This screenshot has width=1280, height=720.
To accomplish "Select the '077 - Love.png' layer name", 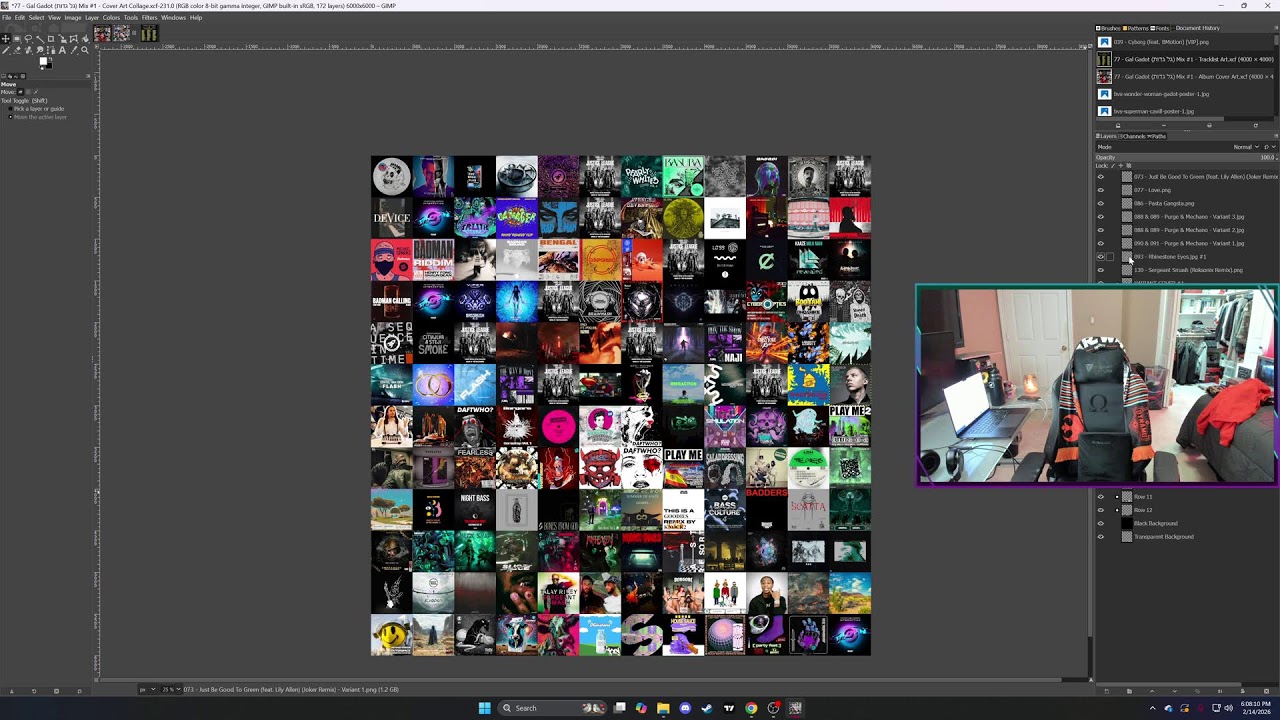I will tap(1152, 190).
